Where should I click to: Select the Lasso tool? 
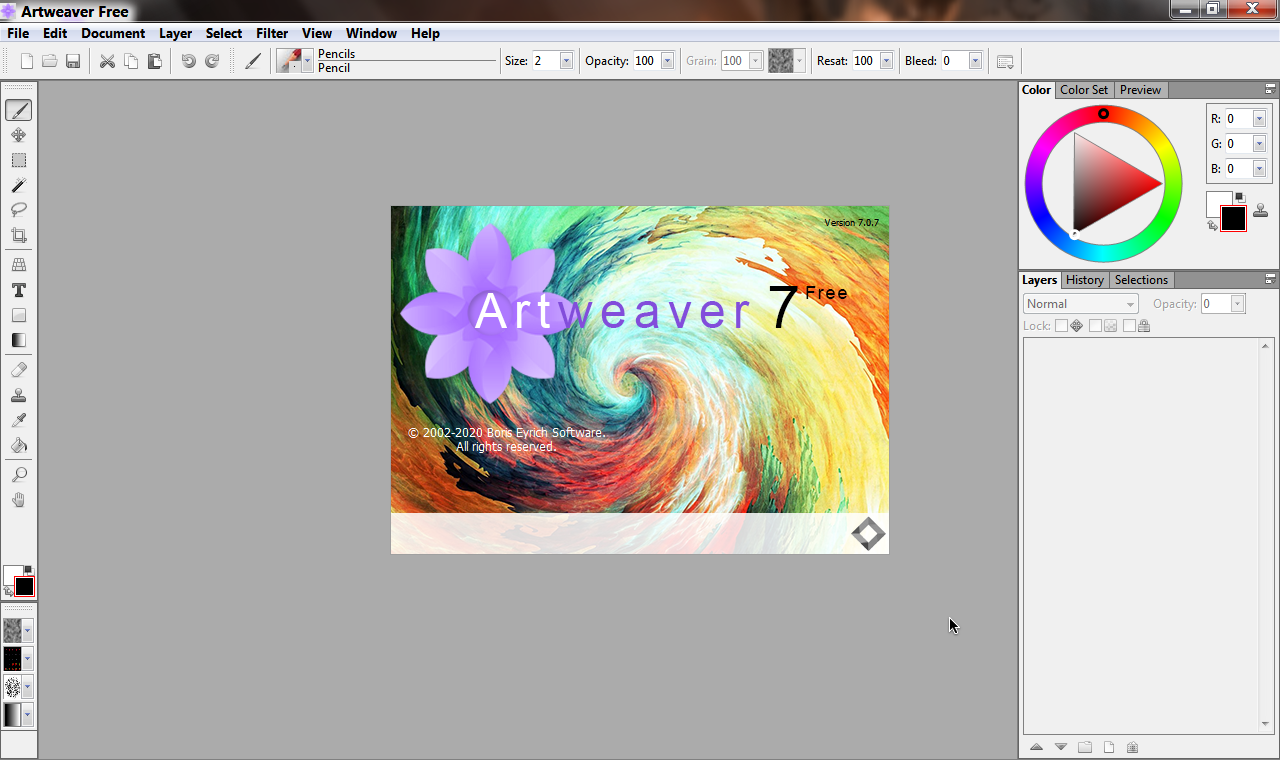[x=18, y=210]
